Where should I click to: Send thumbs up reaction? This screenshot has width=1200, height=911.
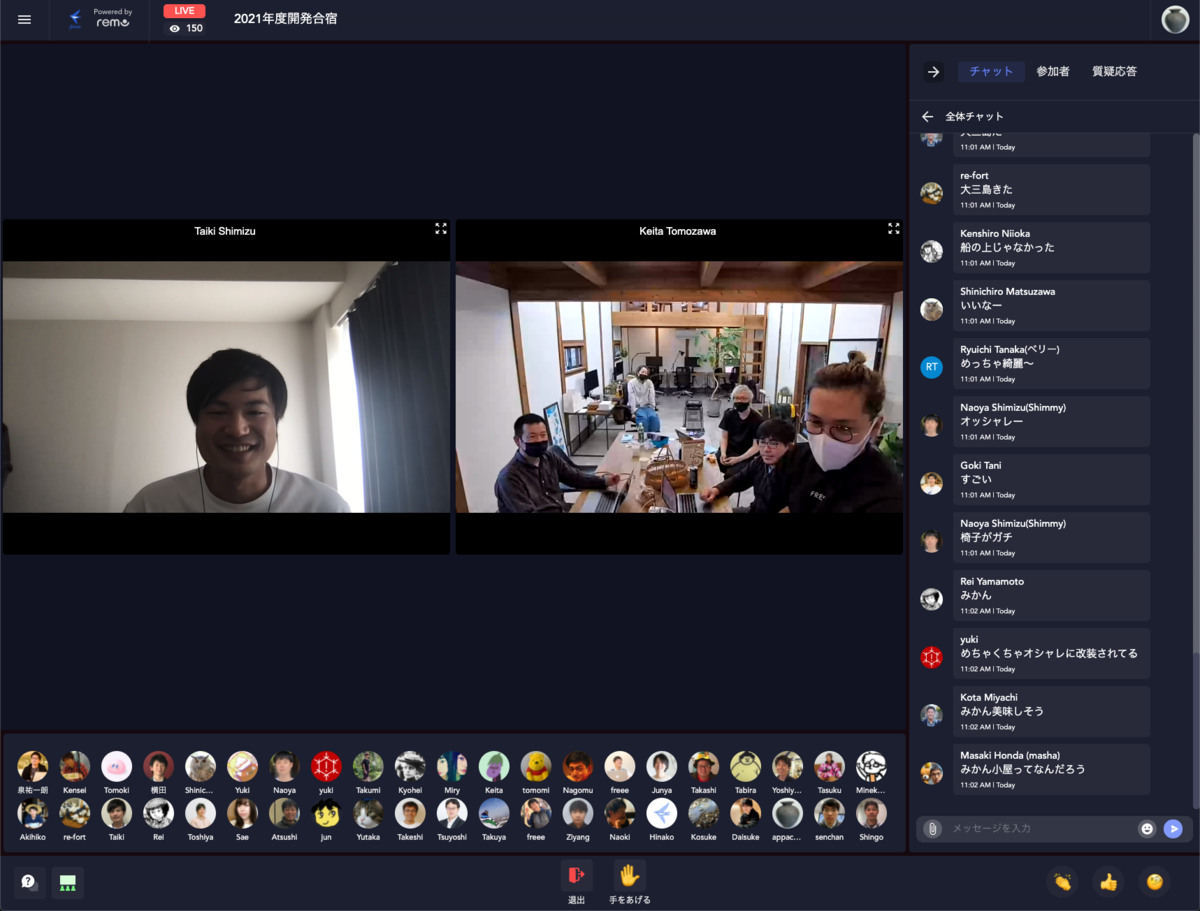1108,882
